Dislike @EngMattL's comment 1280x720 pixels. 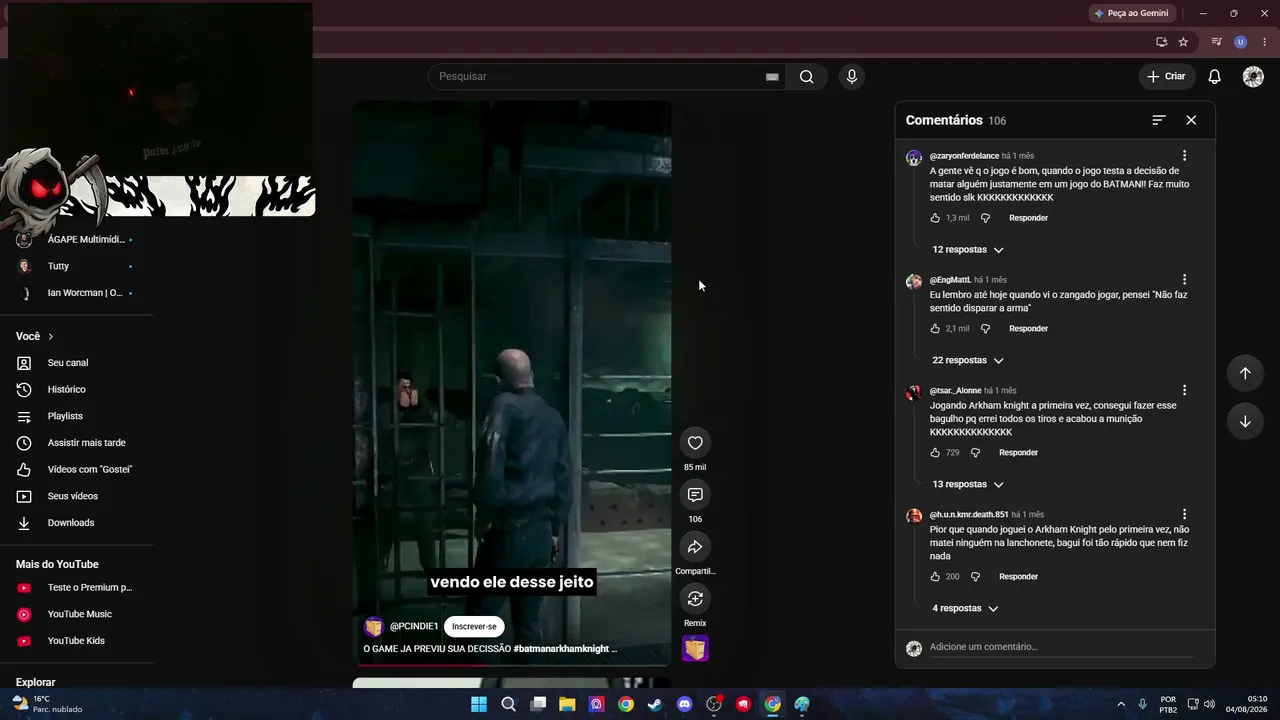click(x=985, y=329)
